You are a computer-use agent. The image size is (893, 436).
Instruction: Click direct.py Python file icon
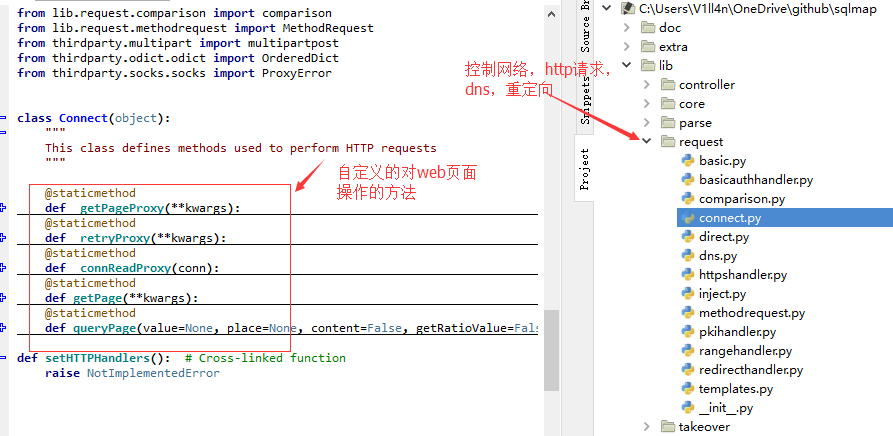(689, 237)
